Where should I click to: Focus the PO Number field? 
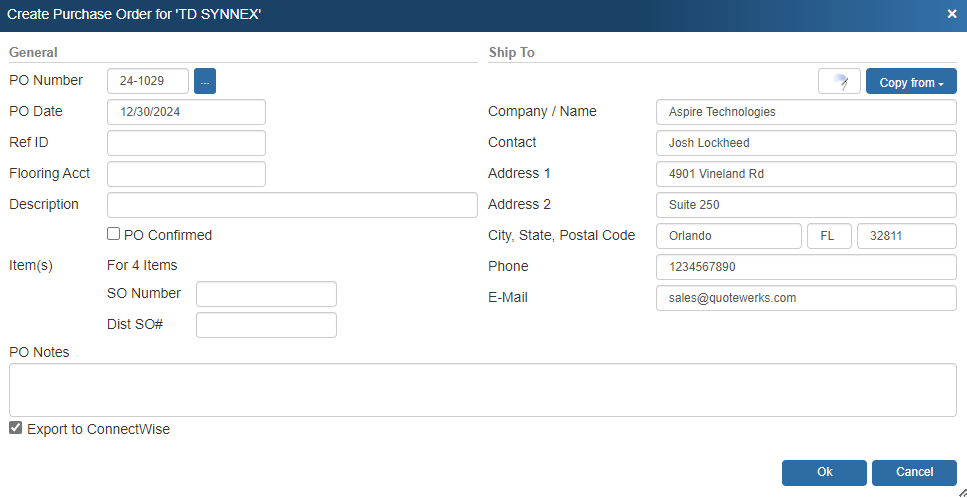[148, 81]
